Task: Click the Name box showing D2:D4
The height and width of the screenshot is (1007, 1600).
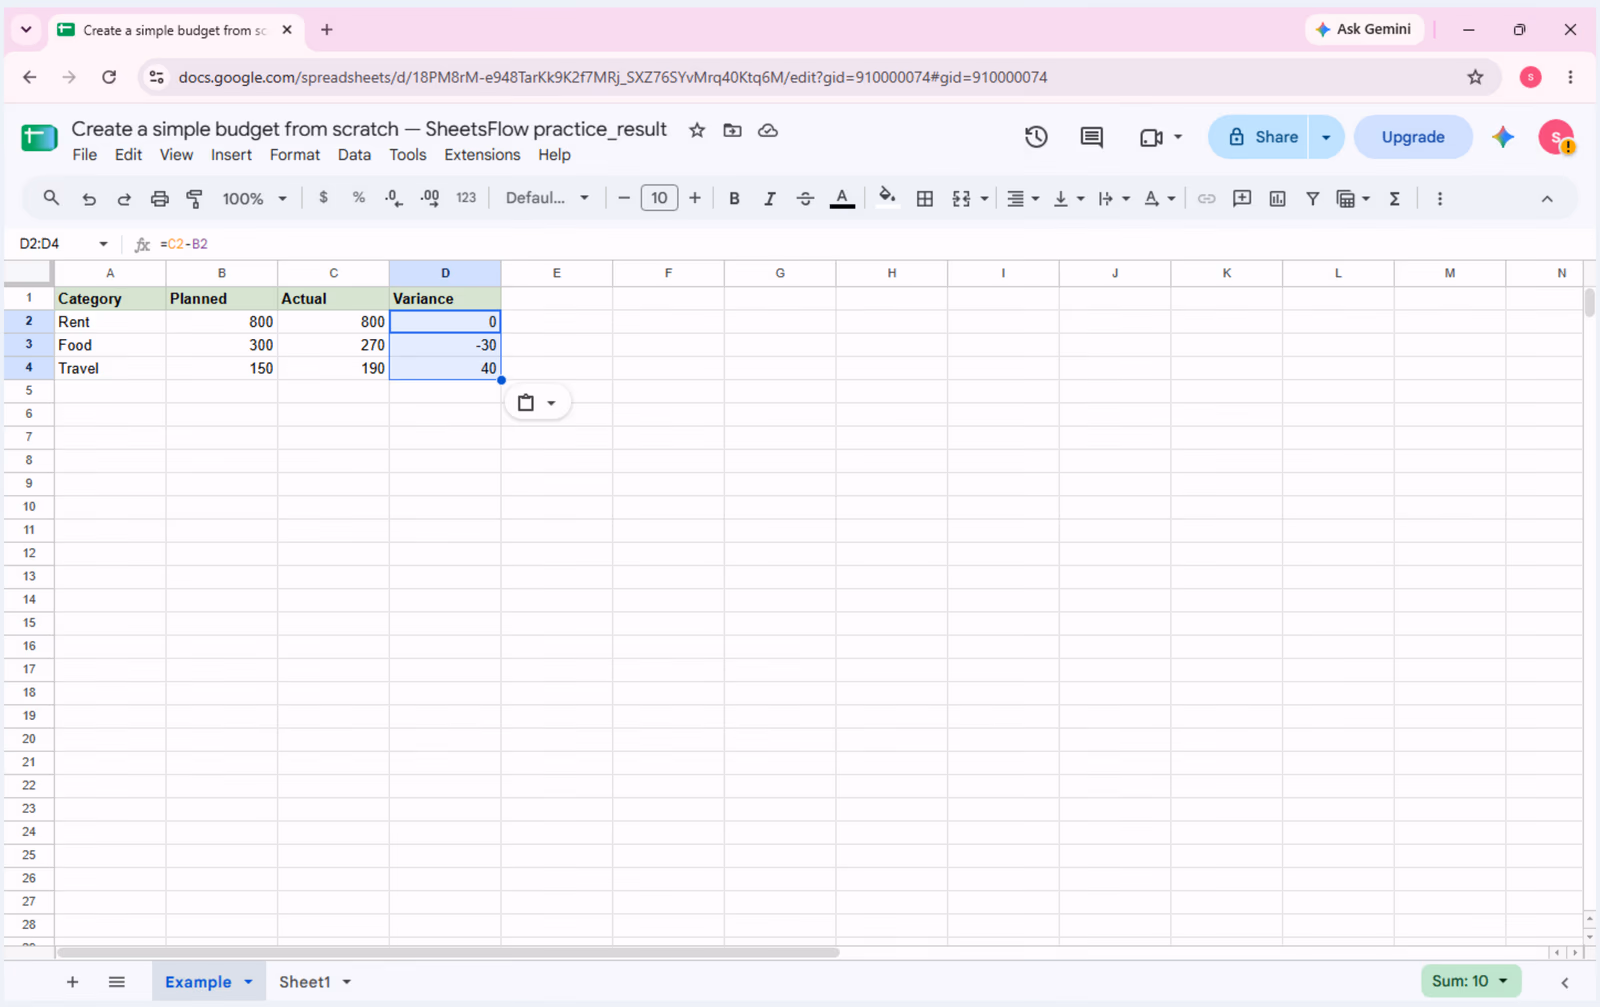Action: 63,244
